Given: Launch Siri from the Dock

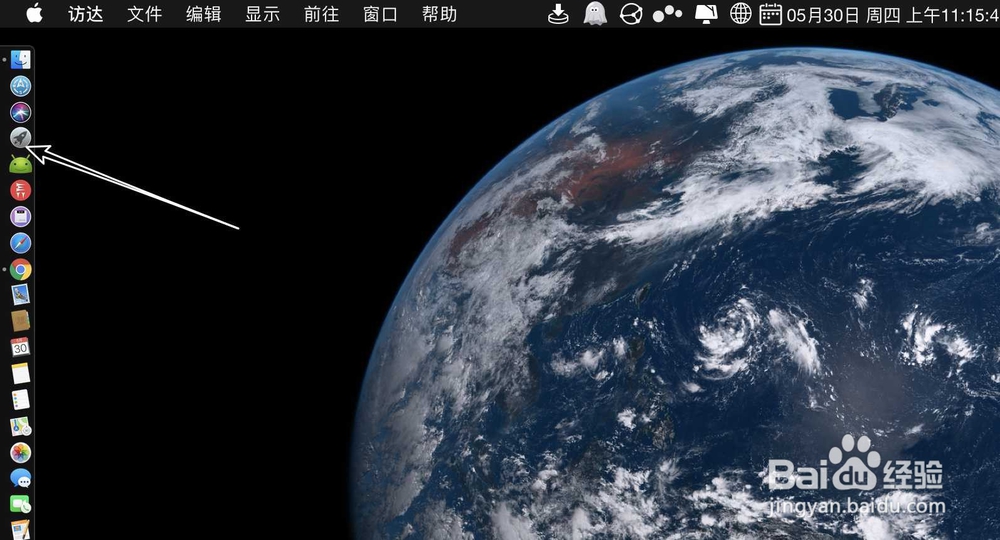Looking at the screenshot, I should [20, 112].
